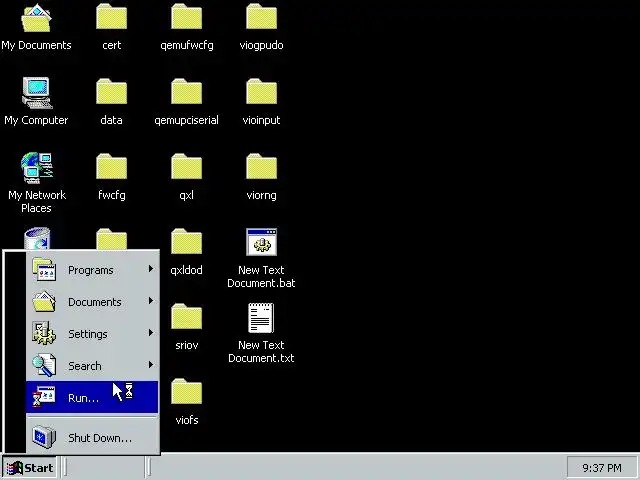Choose Shut Down... from the Start menu
Viewport: 640px width, 480px height.
coord(92,437)
